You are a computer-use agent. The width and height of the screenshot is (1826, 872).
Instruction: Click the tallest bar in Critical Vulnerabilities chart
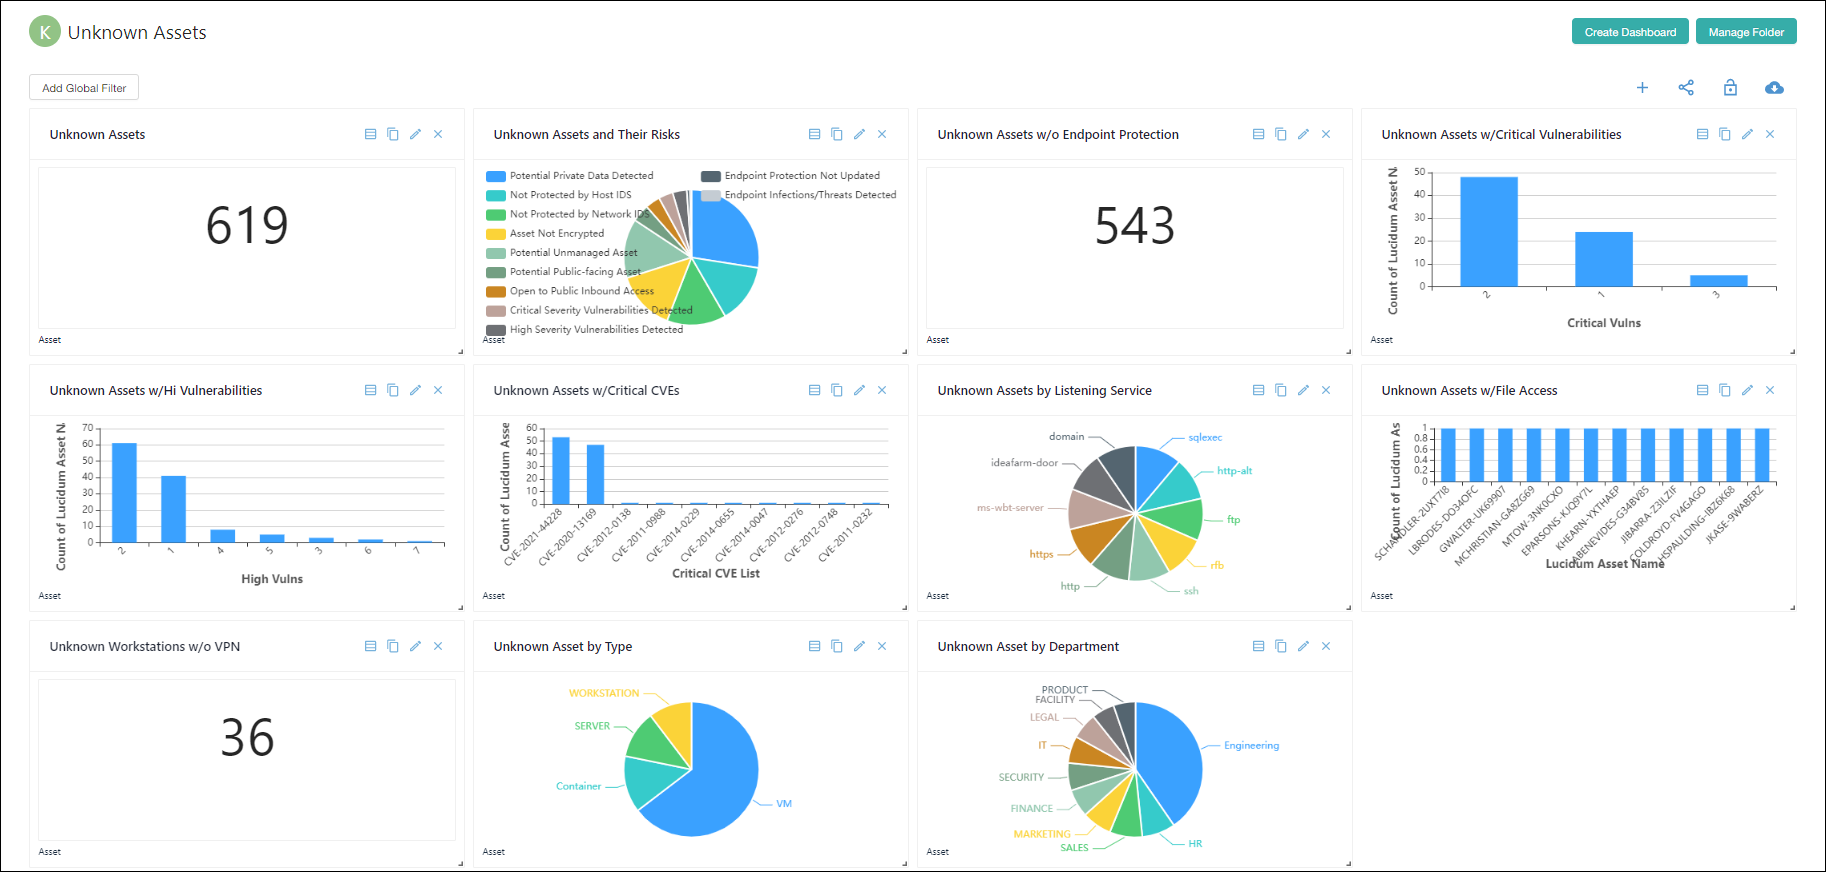tap(1489, 232)
